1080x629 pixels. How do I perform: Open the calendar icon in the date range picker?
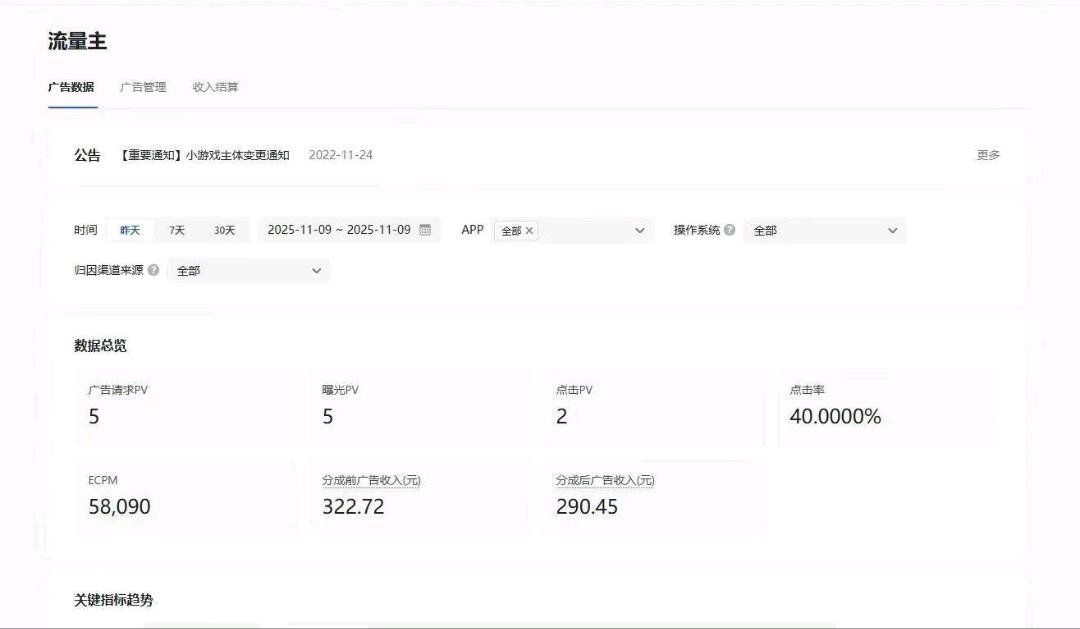coord(425,229)
